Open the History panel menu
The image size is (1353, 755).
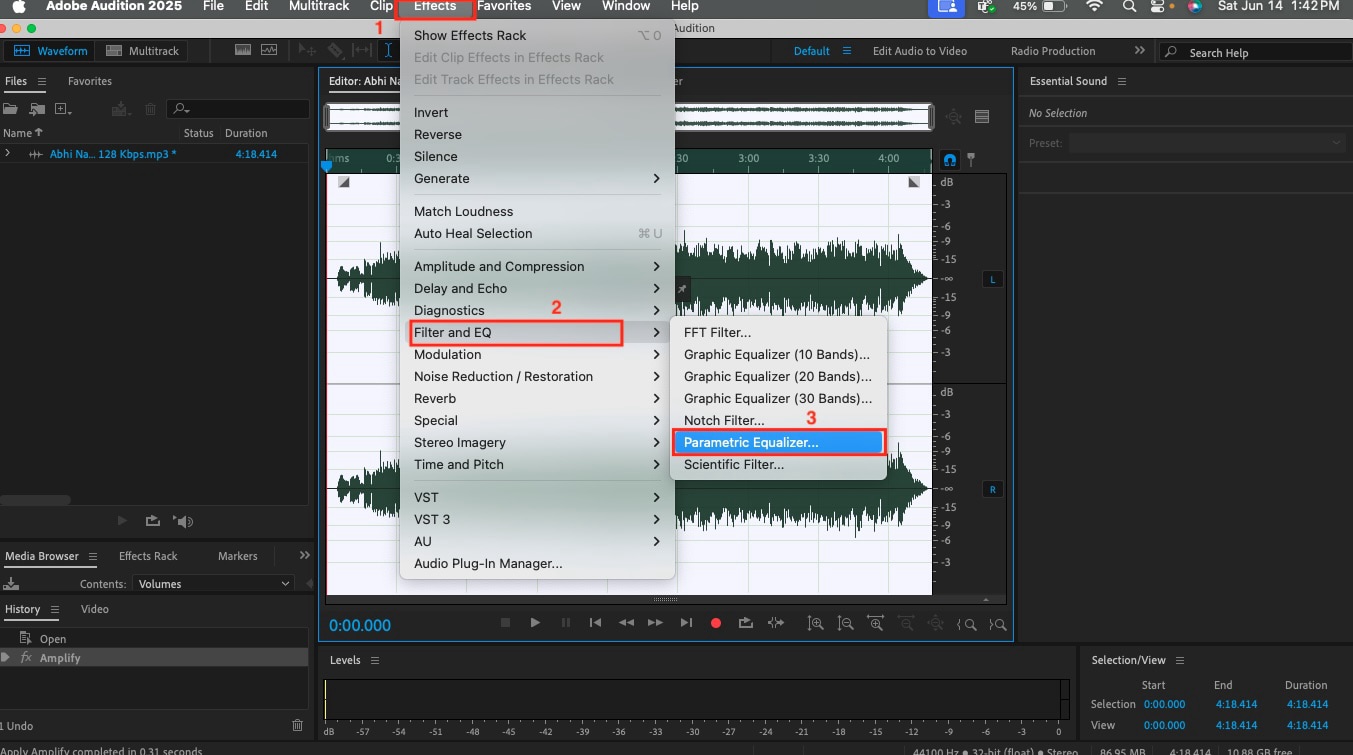click(55, 609)
